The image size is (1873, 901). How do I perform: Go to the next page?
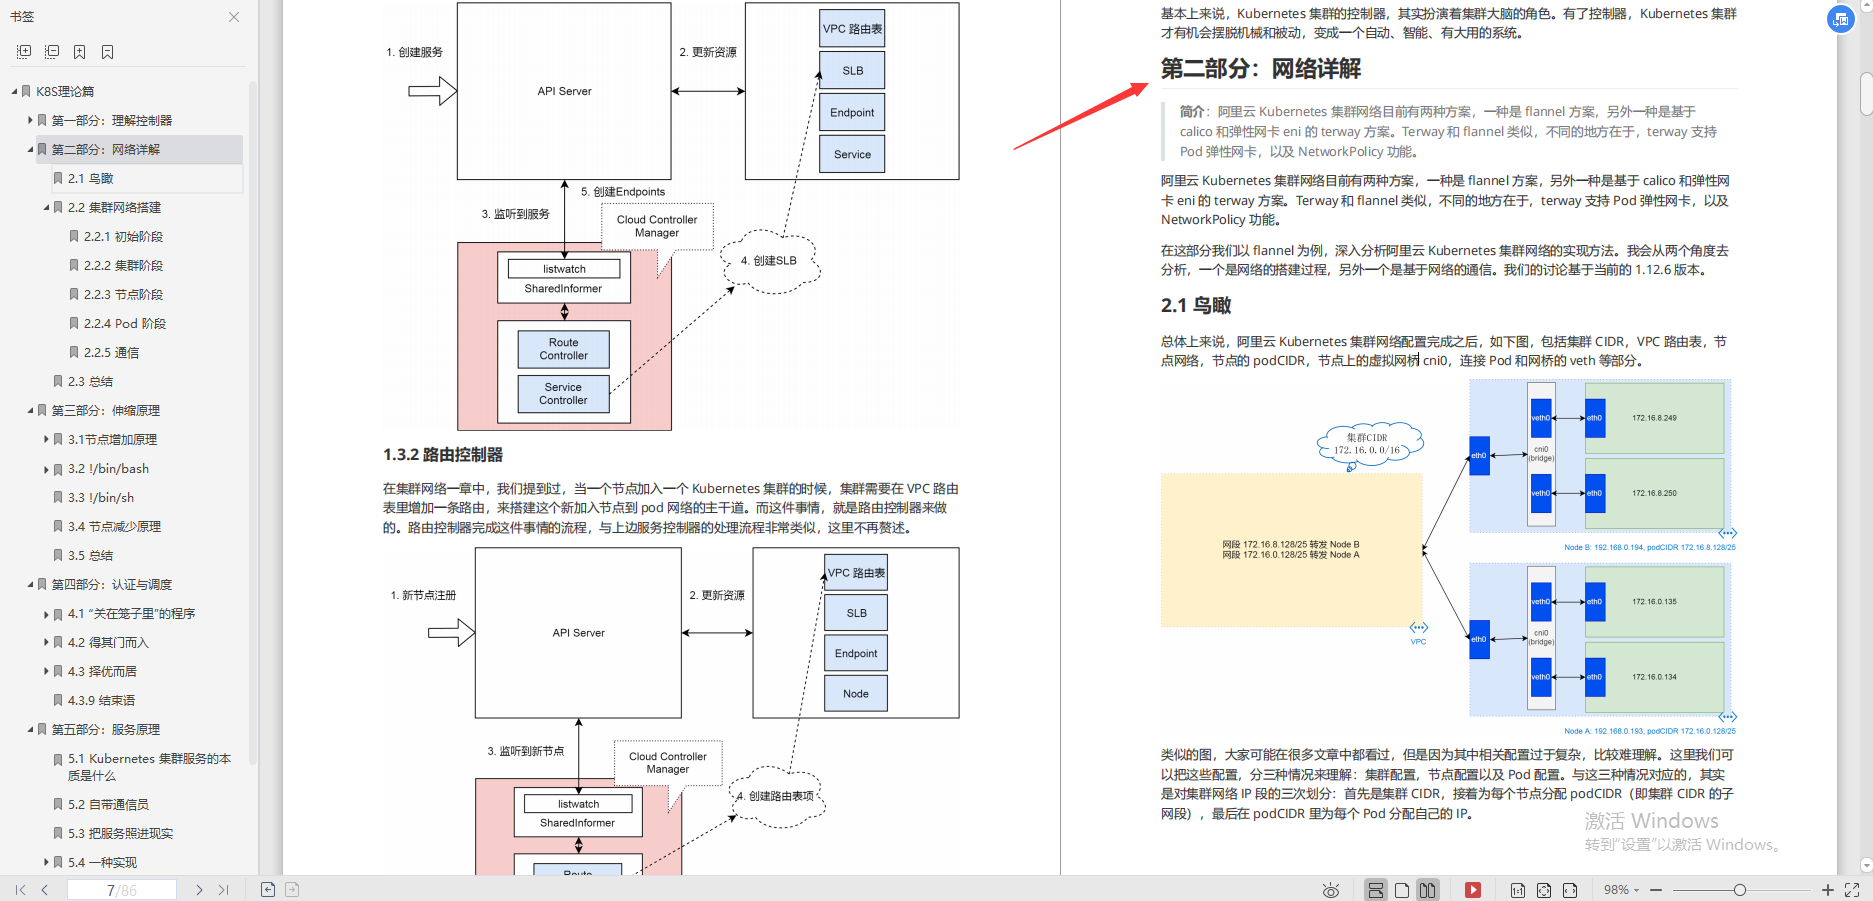(199, 890)
